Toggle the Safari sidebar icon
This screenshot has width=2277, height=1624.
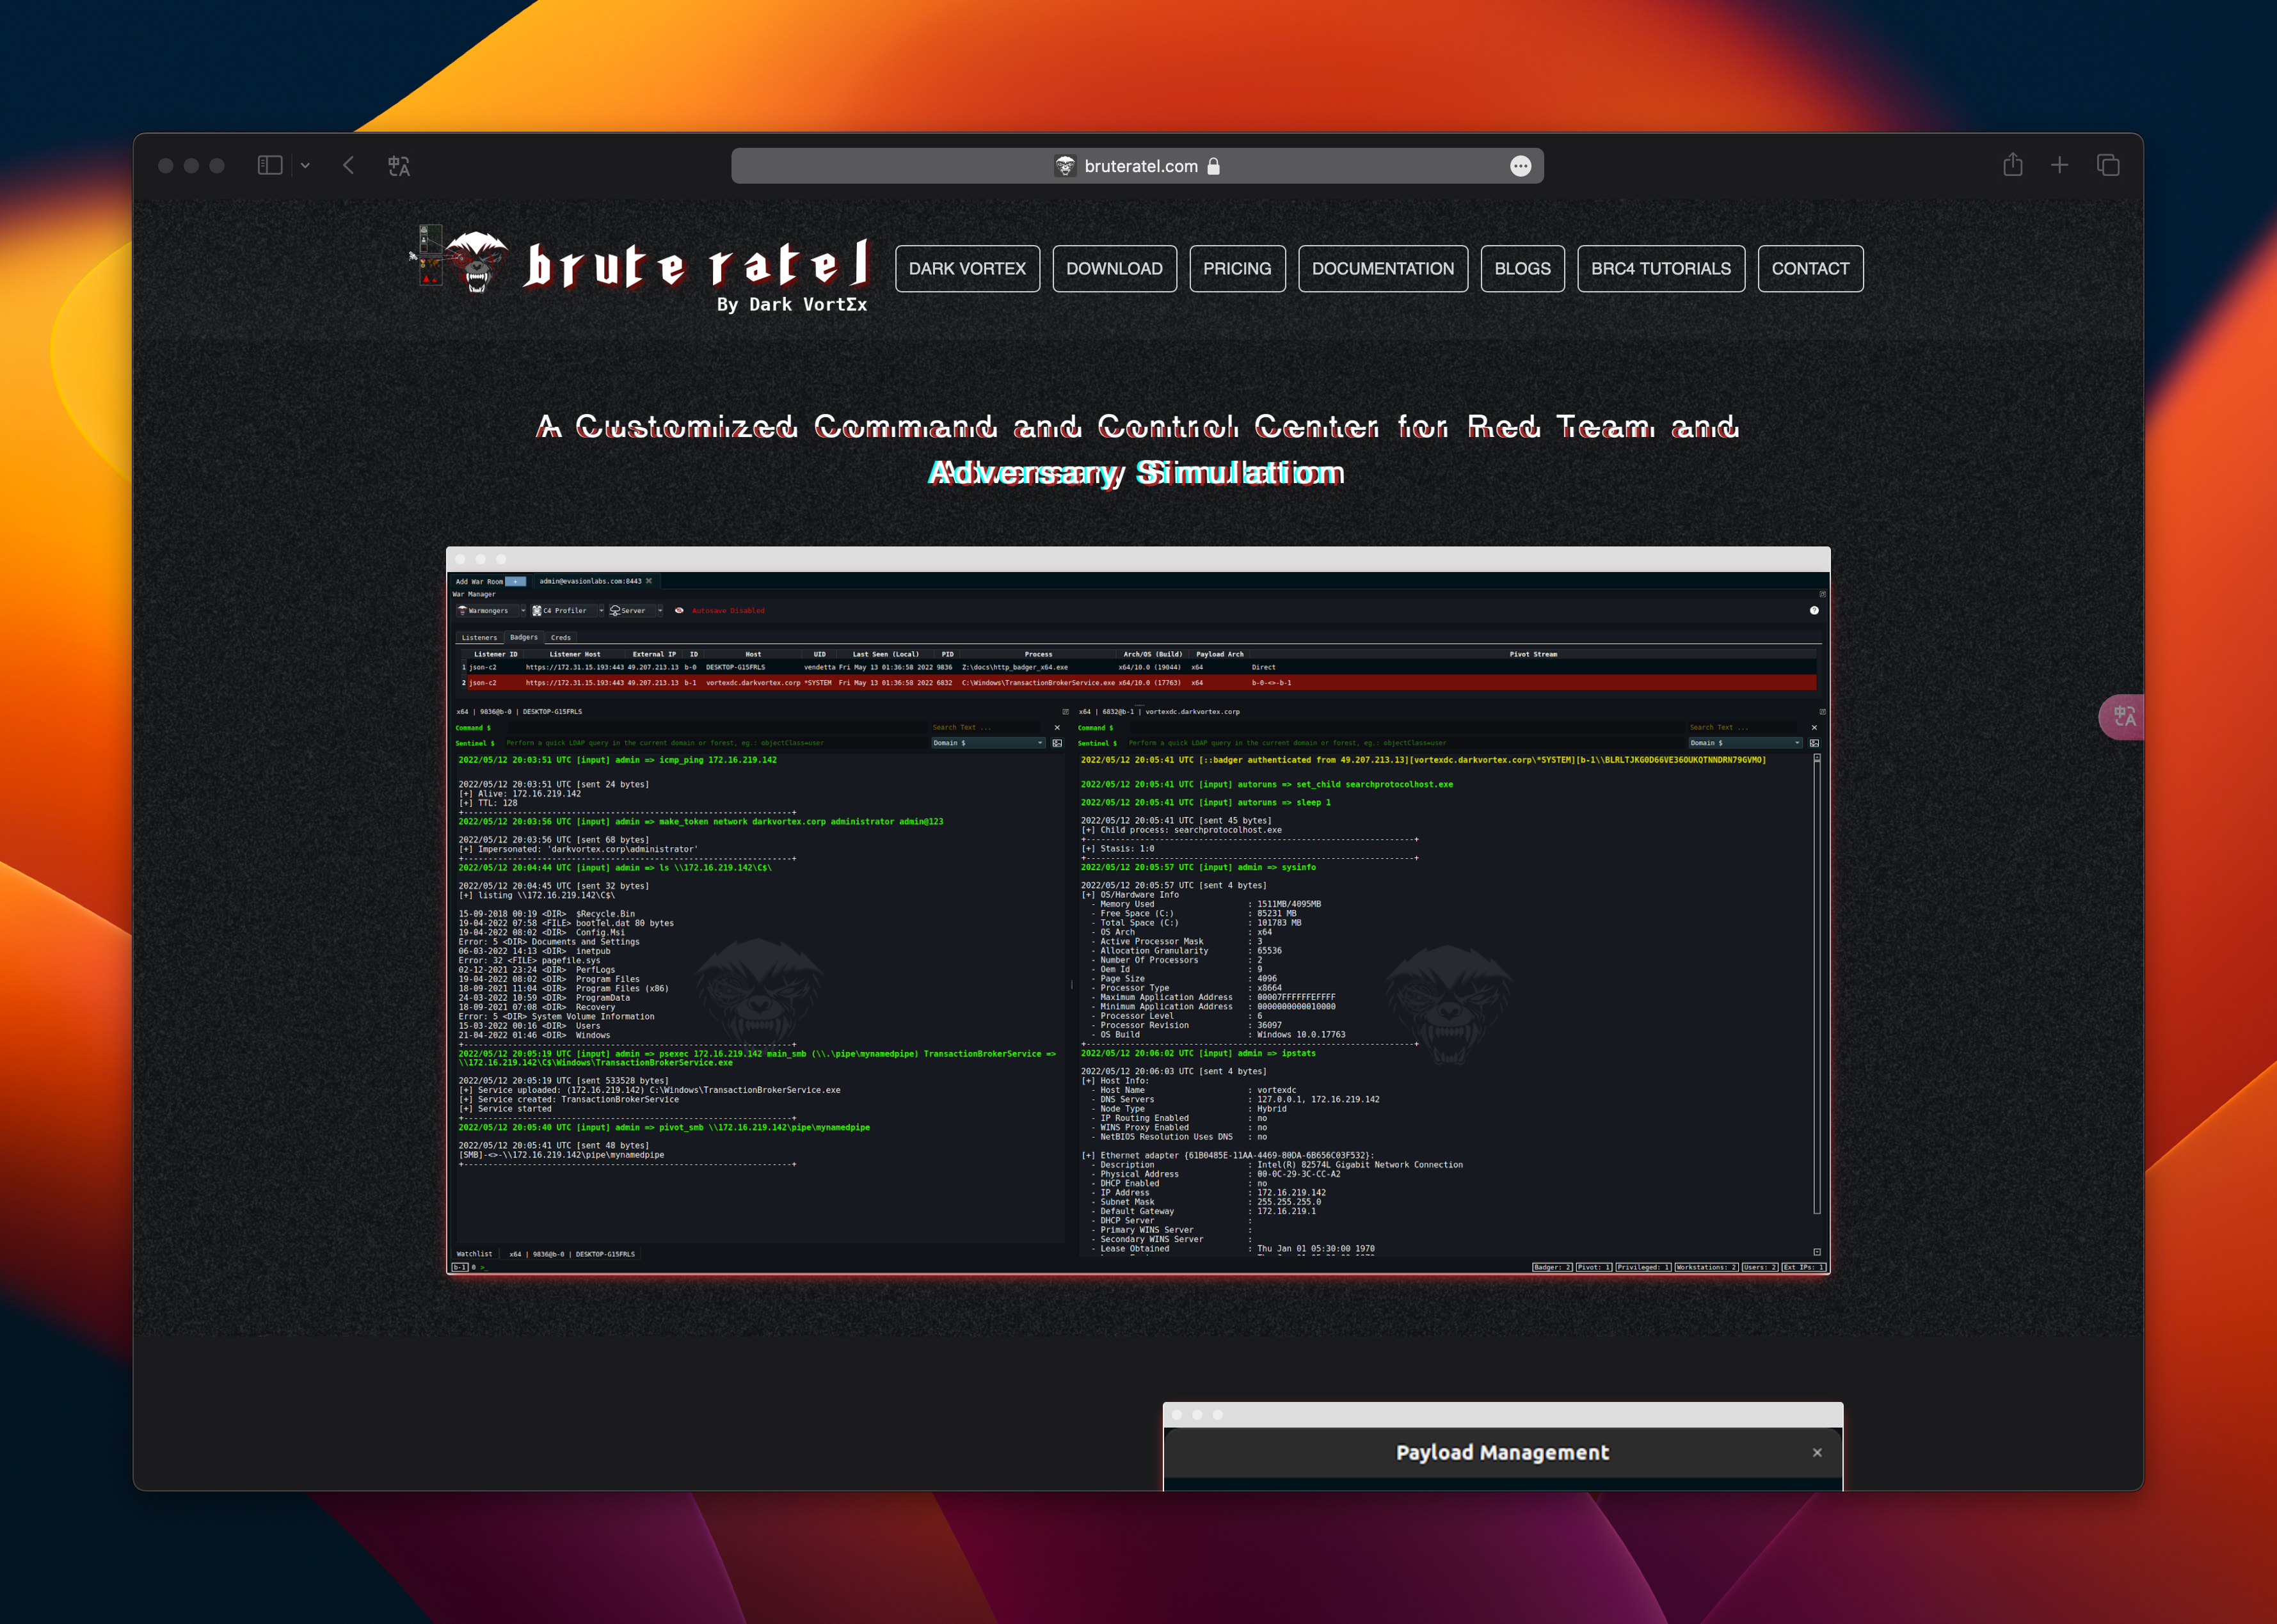click(270, 165)
